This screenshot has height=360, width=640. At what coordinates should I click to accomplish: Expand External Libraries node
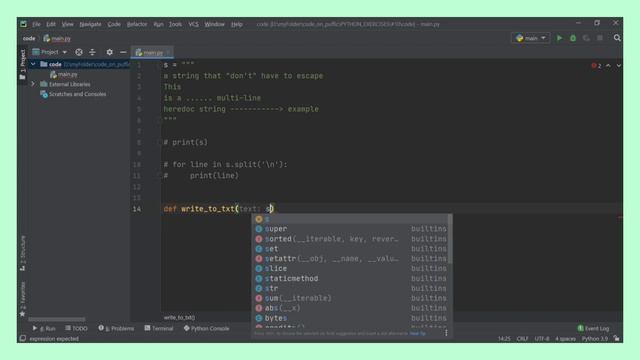(33, 84)
